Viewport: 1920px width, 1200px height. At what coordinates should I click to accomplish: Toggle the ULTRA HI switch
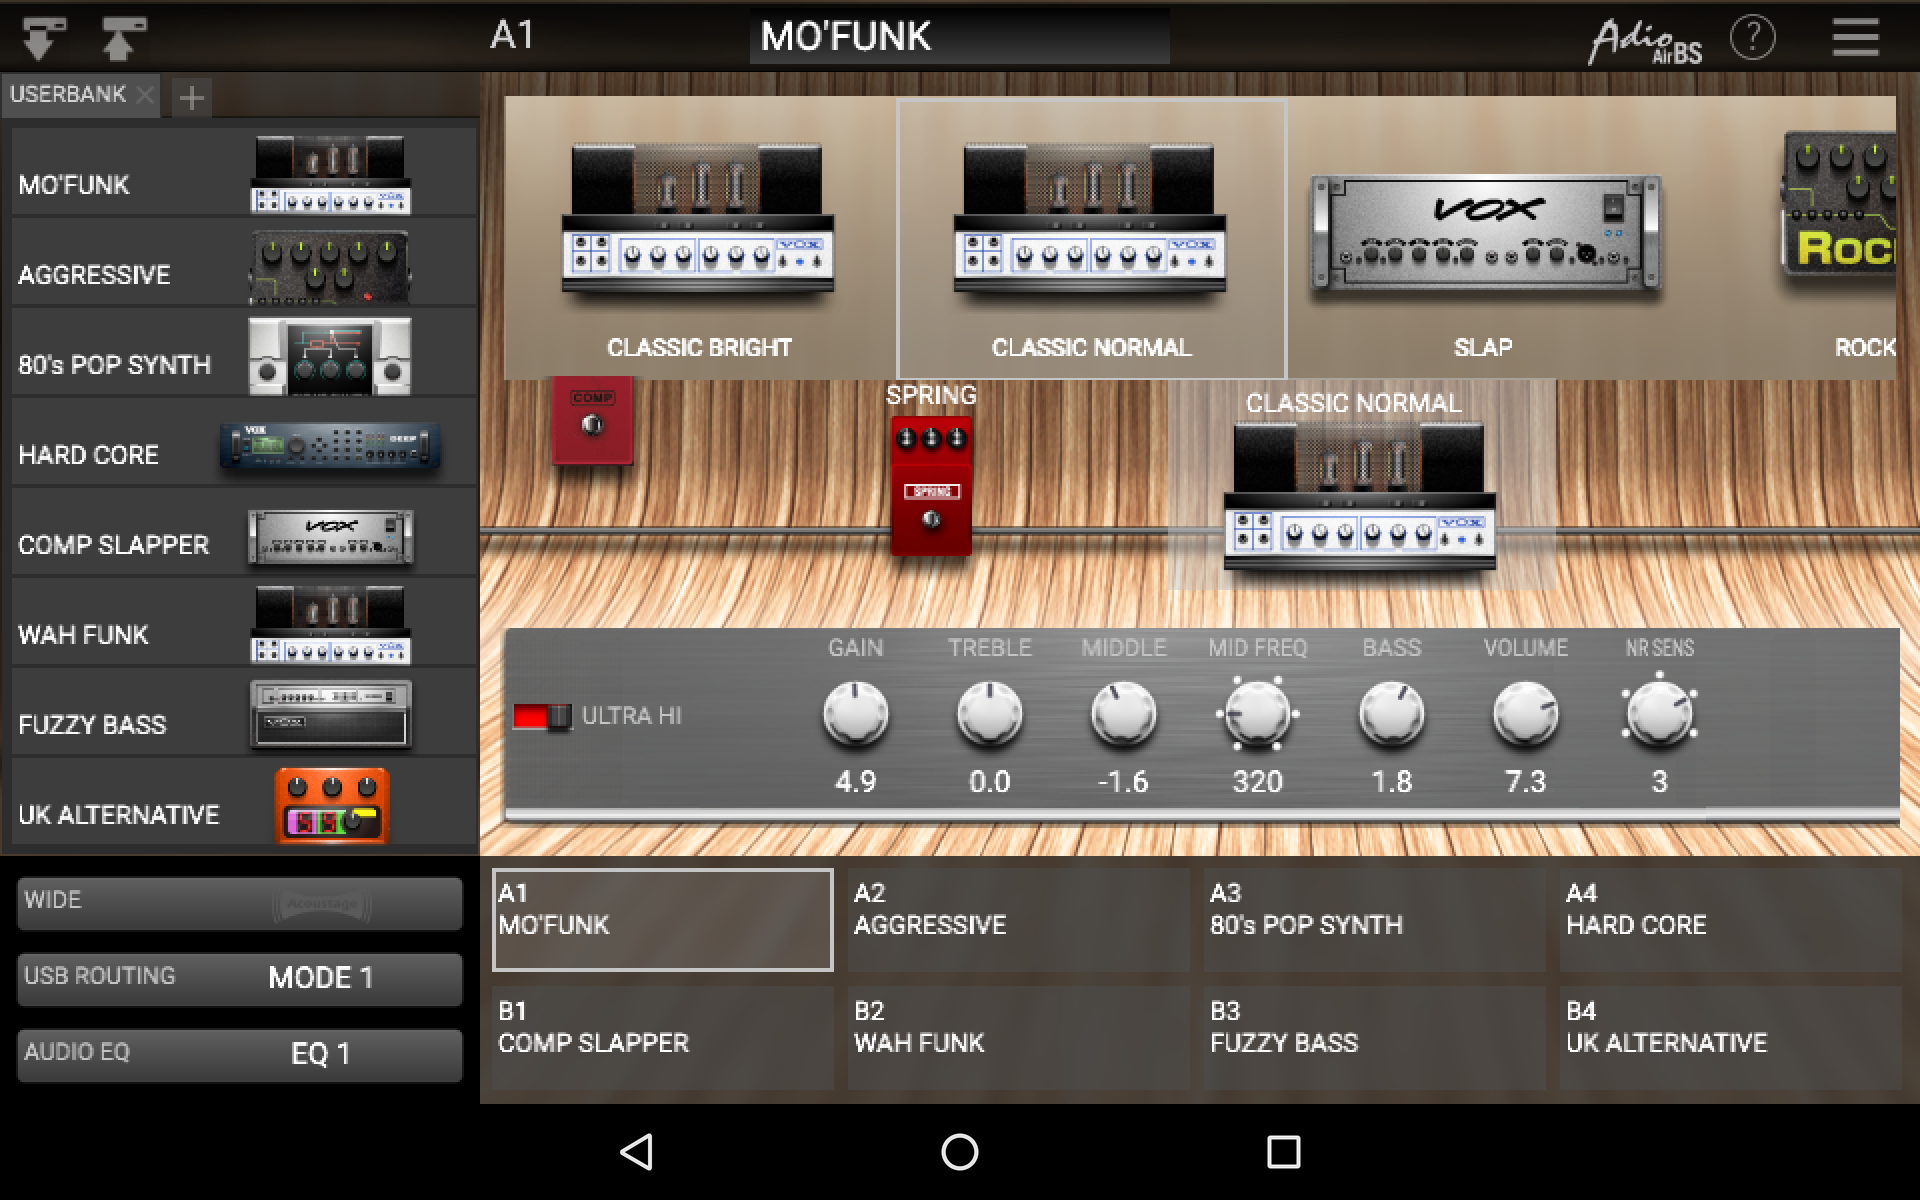[541, 716]
